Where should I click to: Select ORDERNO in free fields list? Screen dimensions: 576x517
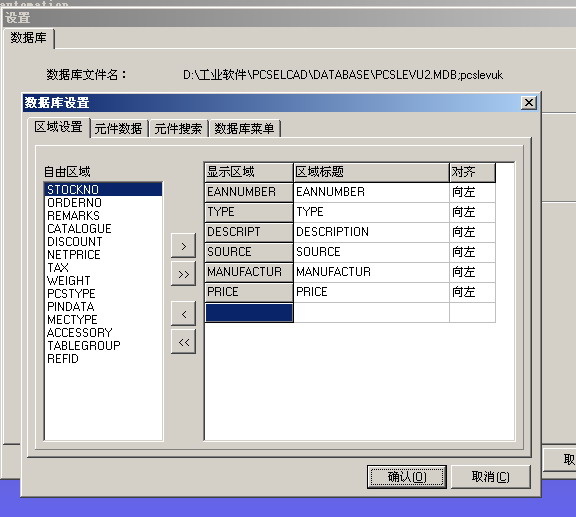tap(103, 202)
